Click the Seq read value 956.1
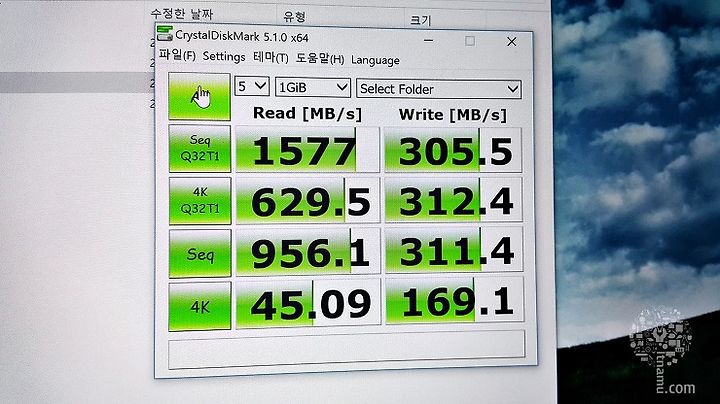The height and width of the screenshot is (404, 720). coord(308,252)
